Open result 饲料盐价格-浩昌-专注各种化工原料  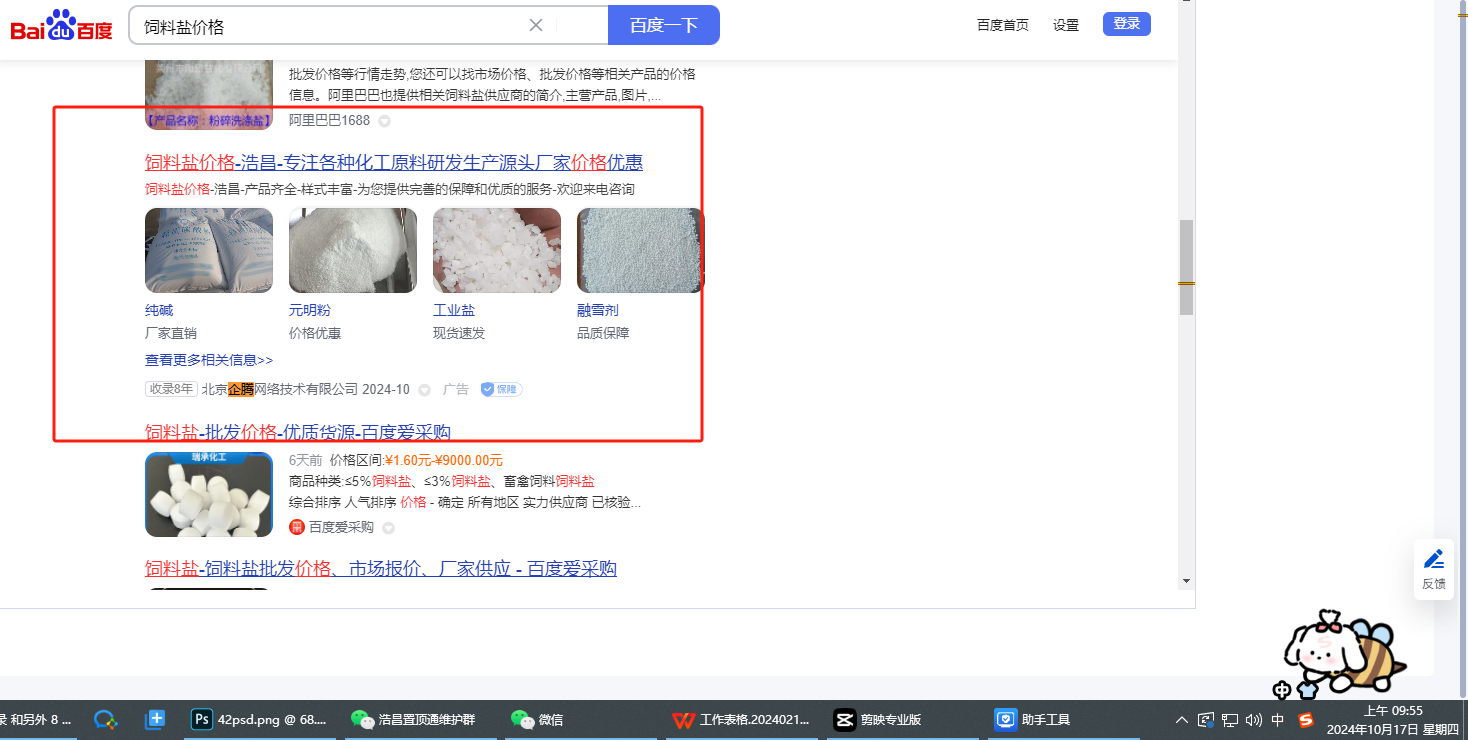(394, 162)
